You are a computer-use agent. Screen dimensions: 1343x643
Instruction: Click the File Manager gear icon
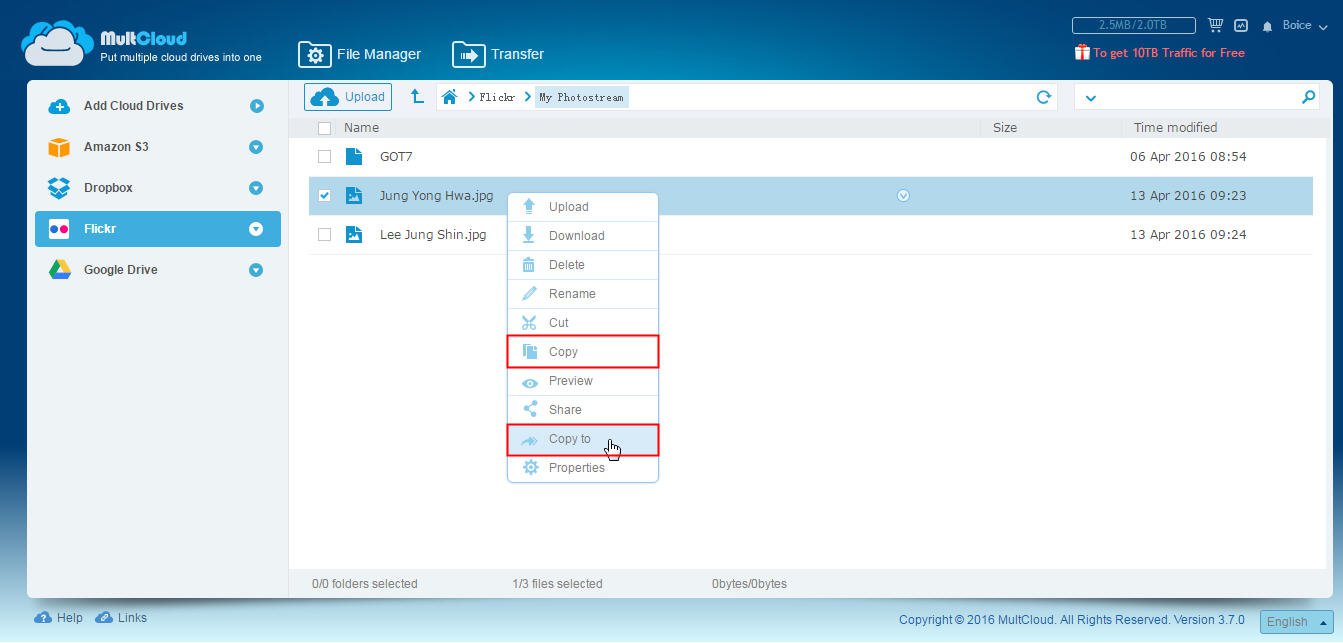[314, 54]
